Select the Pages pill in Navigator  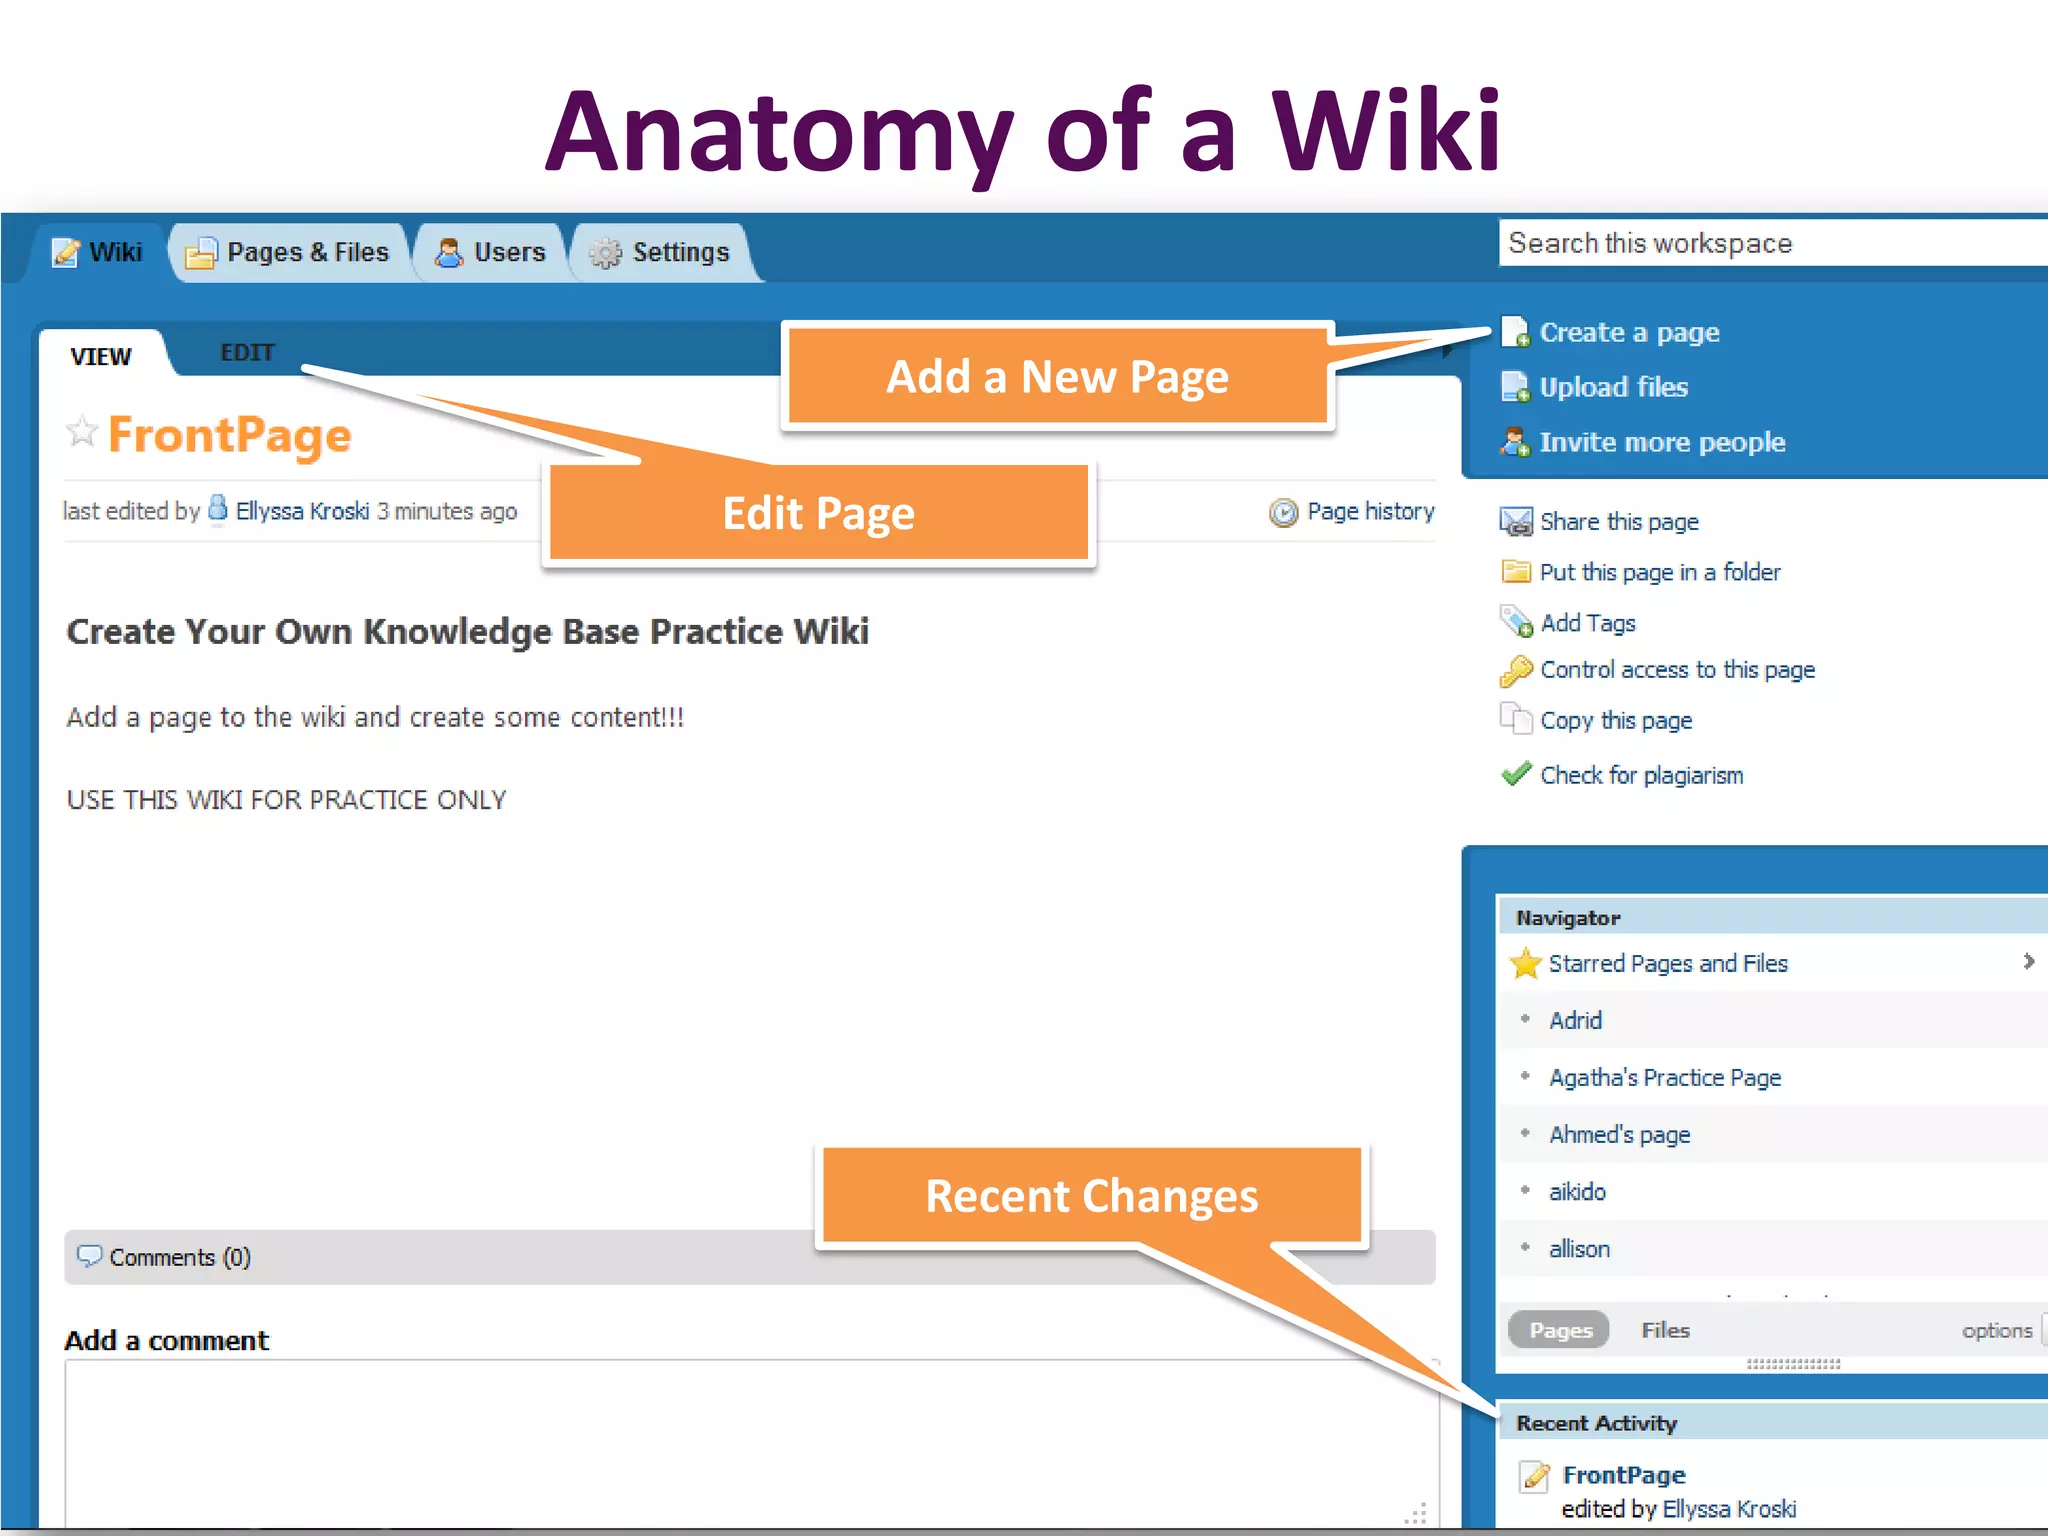click(1559, 1330)
